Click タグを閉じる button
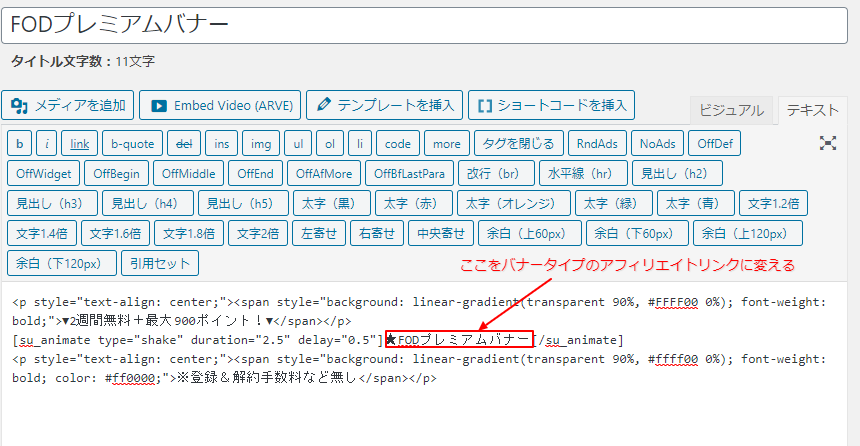The height and width of the screenshot is (446, 860). 518,144
